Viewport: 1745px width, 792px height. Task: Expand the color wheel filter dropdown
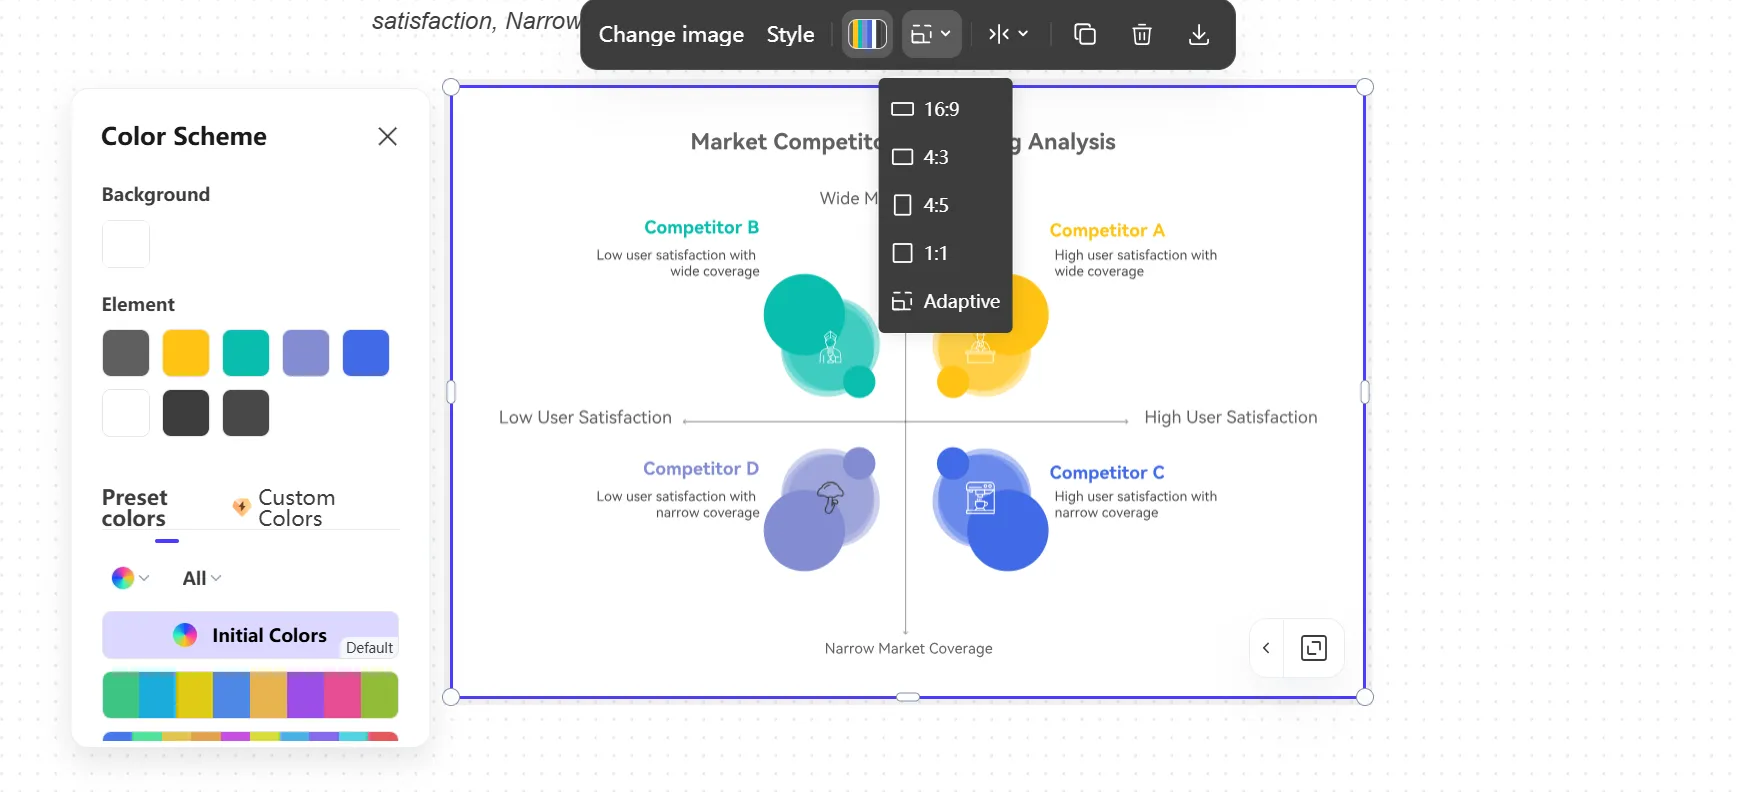click(130, 578)
